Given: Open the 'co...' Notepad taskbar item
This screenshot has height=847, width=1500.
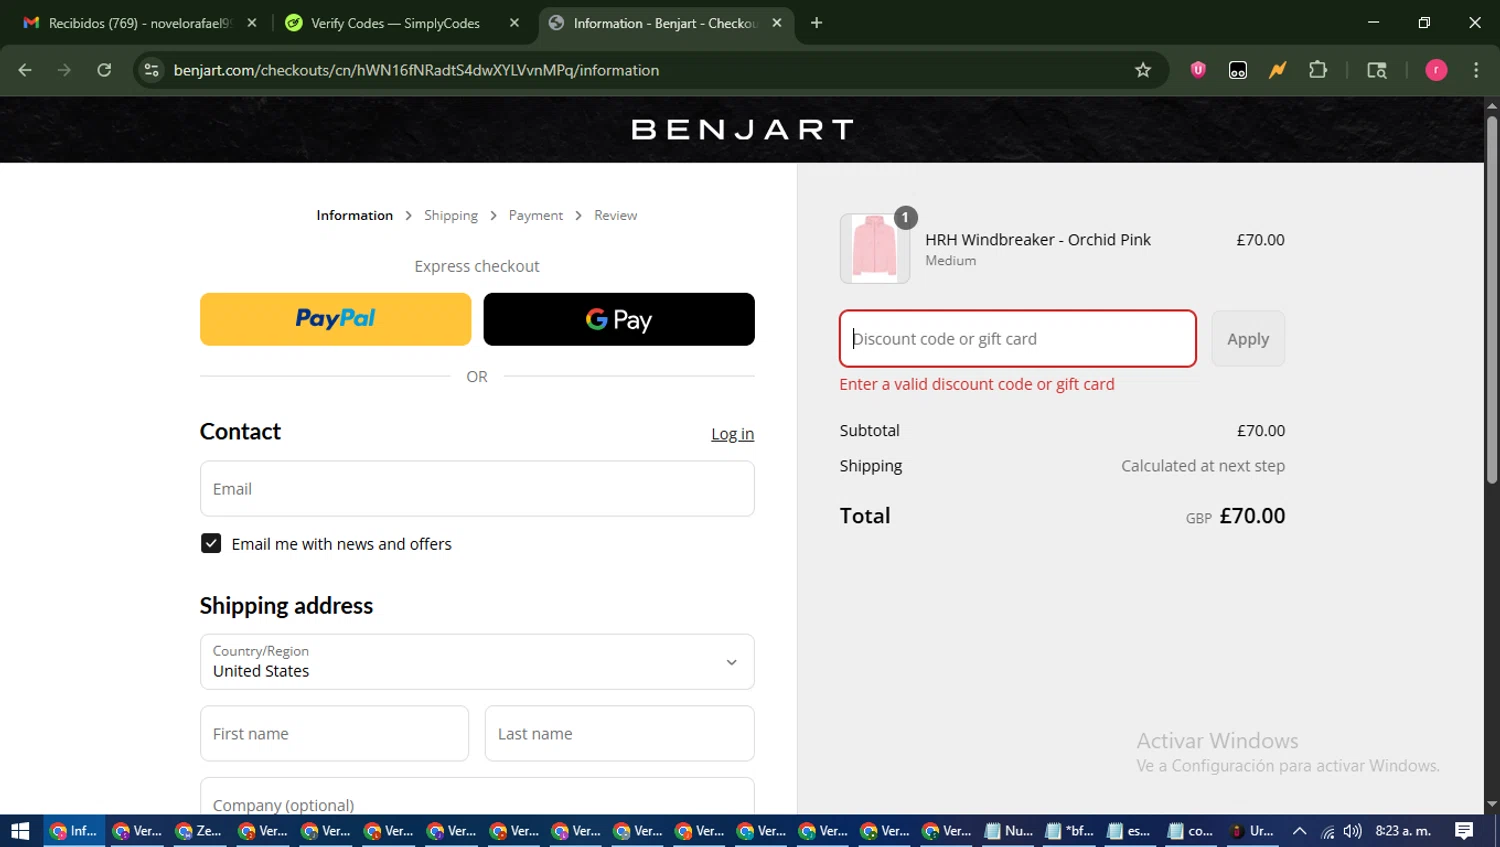Looking at the screenshot, I should [x=1191, y=831].
